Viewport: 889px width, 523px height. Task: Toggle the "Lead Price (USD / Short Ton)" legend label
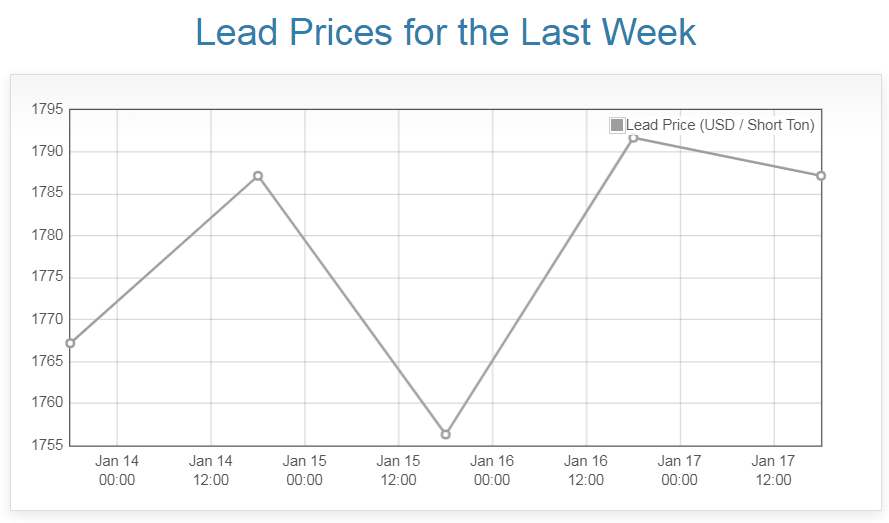(720, 125)
